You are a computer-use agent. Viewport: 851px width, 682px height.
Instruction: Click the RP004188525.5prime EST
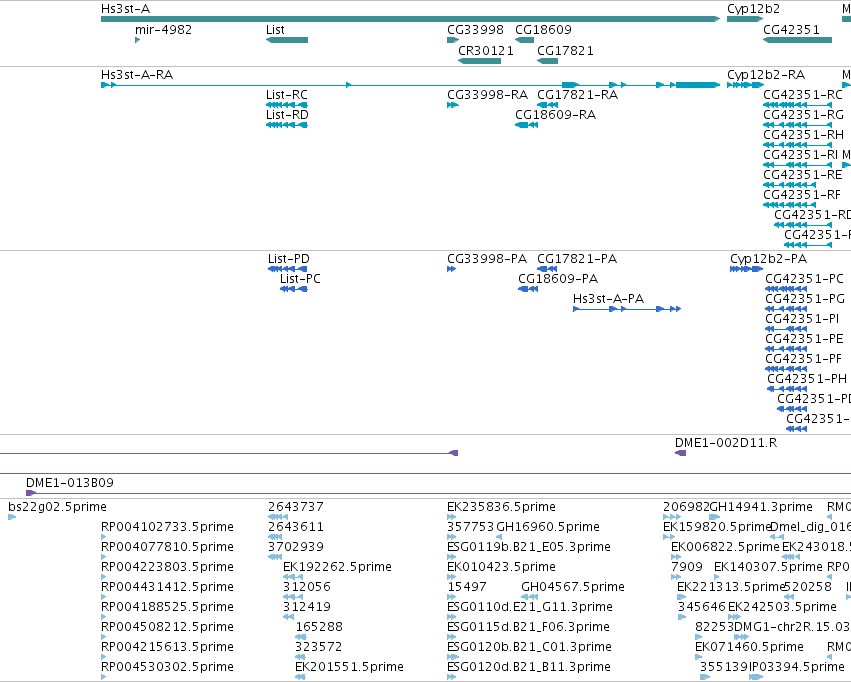click(x=104, y=617)
